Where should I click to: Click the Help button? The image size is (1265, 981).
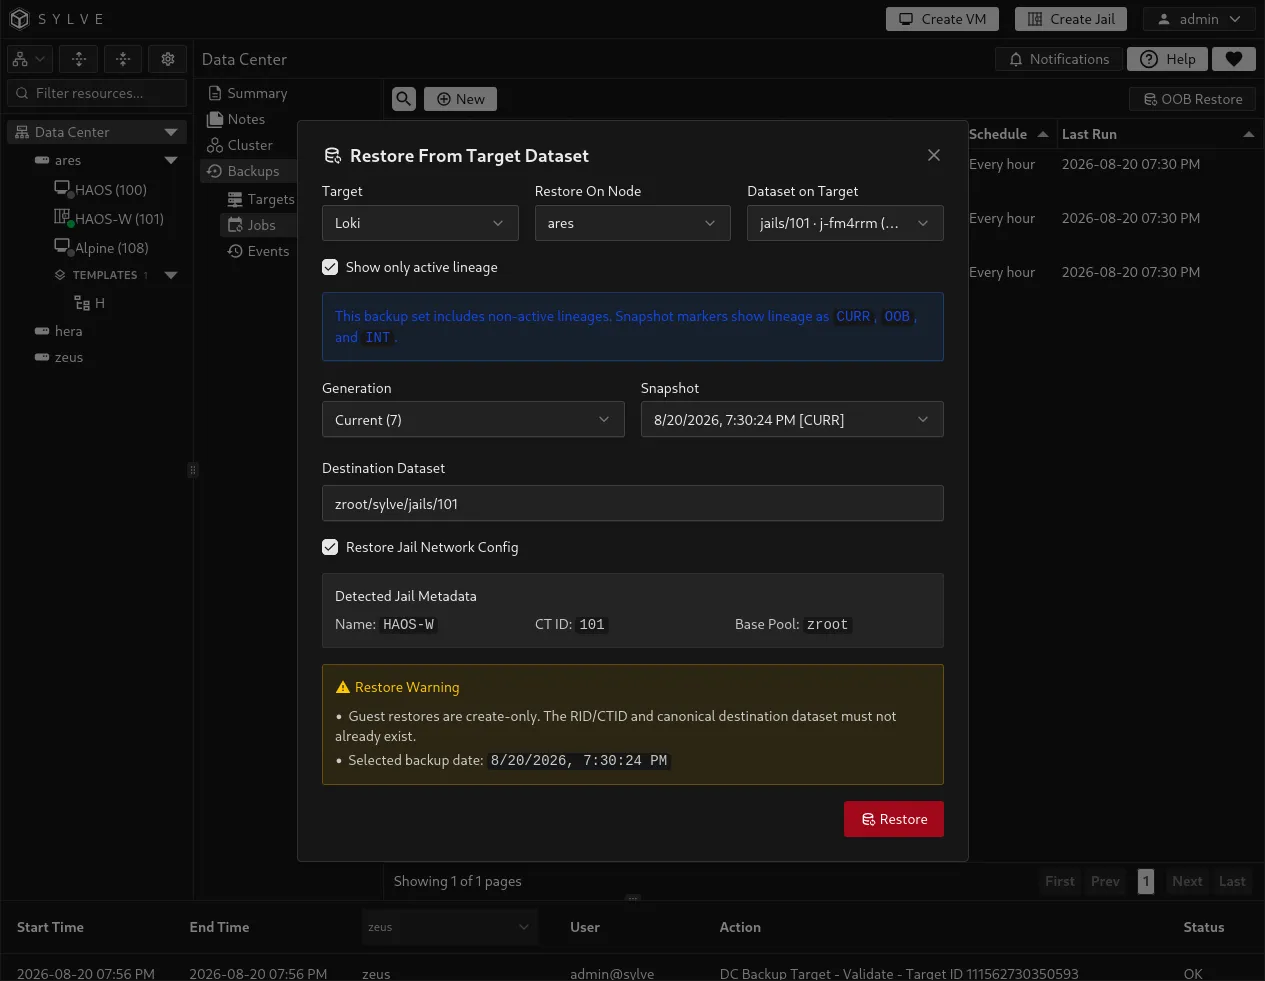(1168, 59)
